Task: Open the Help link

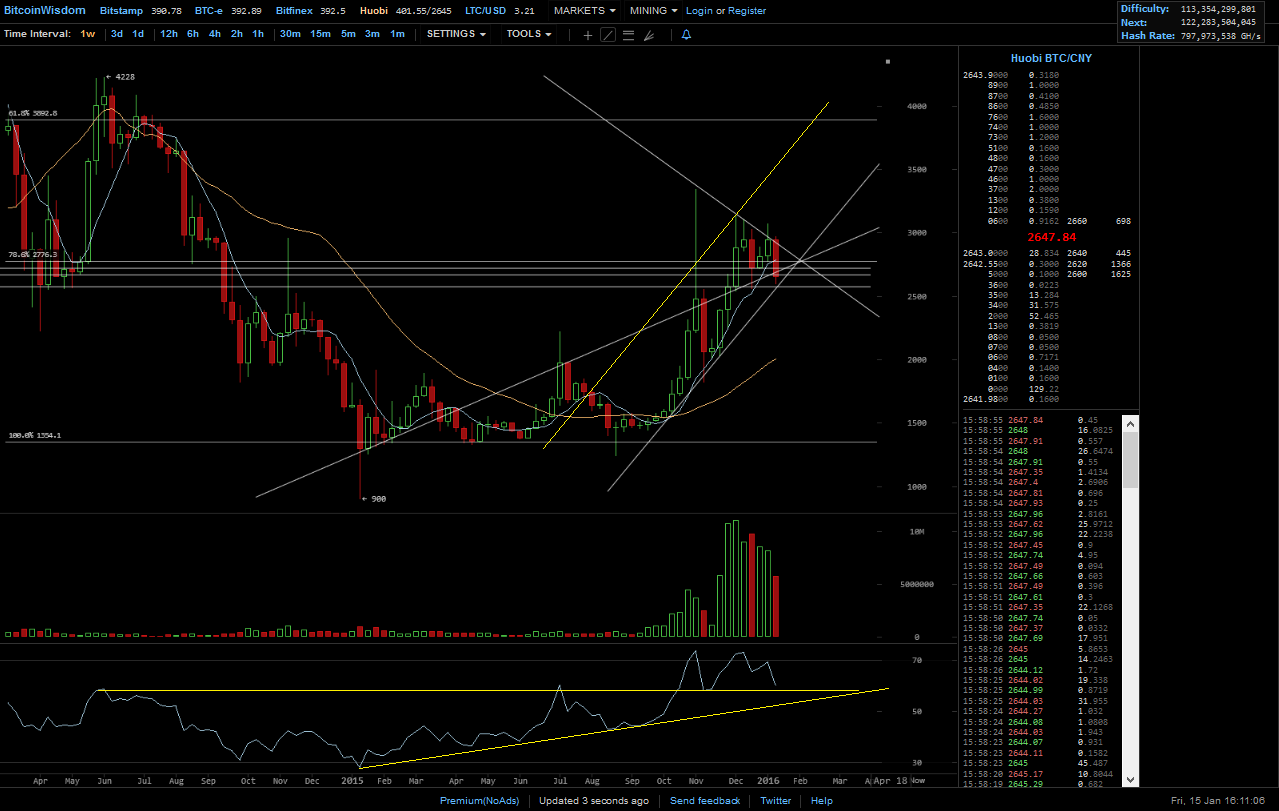Action: point(821,801)
